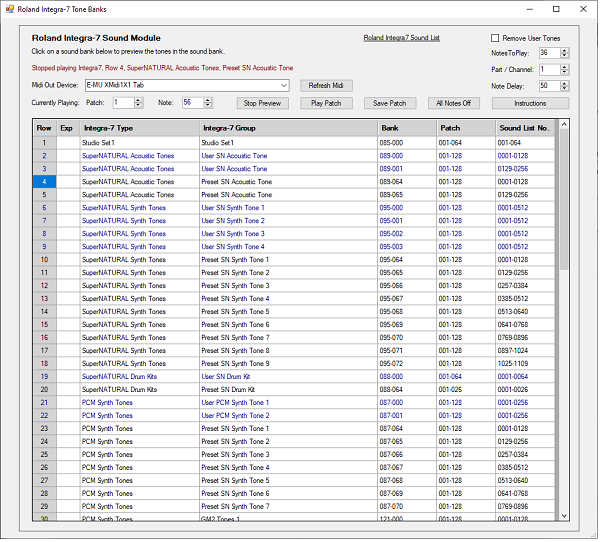
Task: Click into the NotesToPlay input field
Action: 550,53
